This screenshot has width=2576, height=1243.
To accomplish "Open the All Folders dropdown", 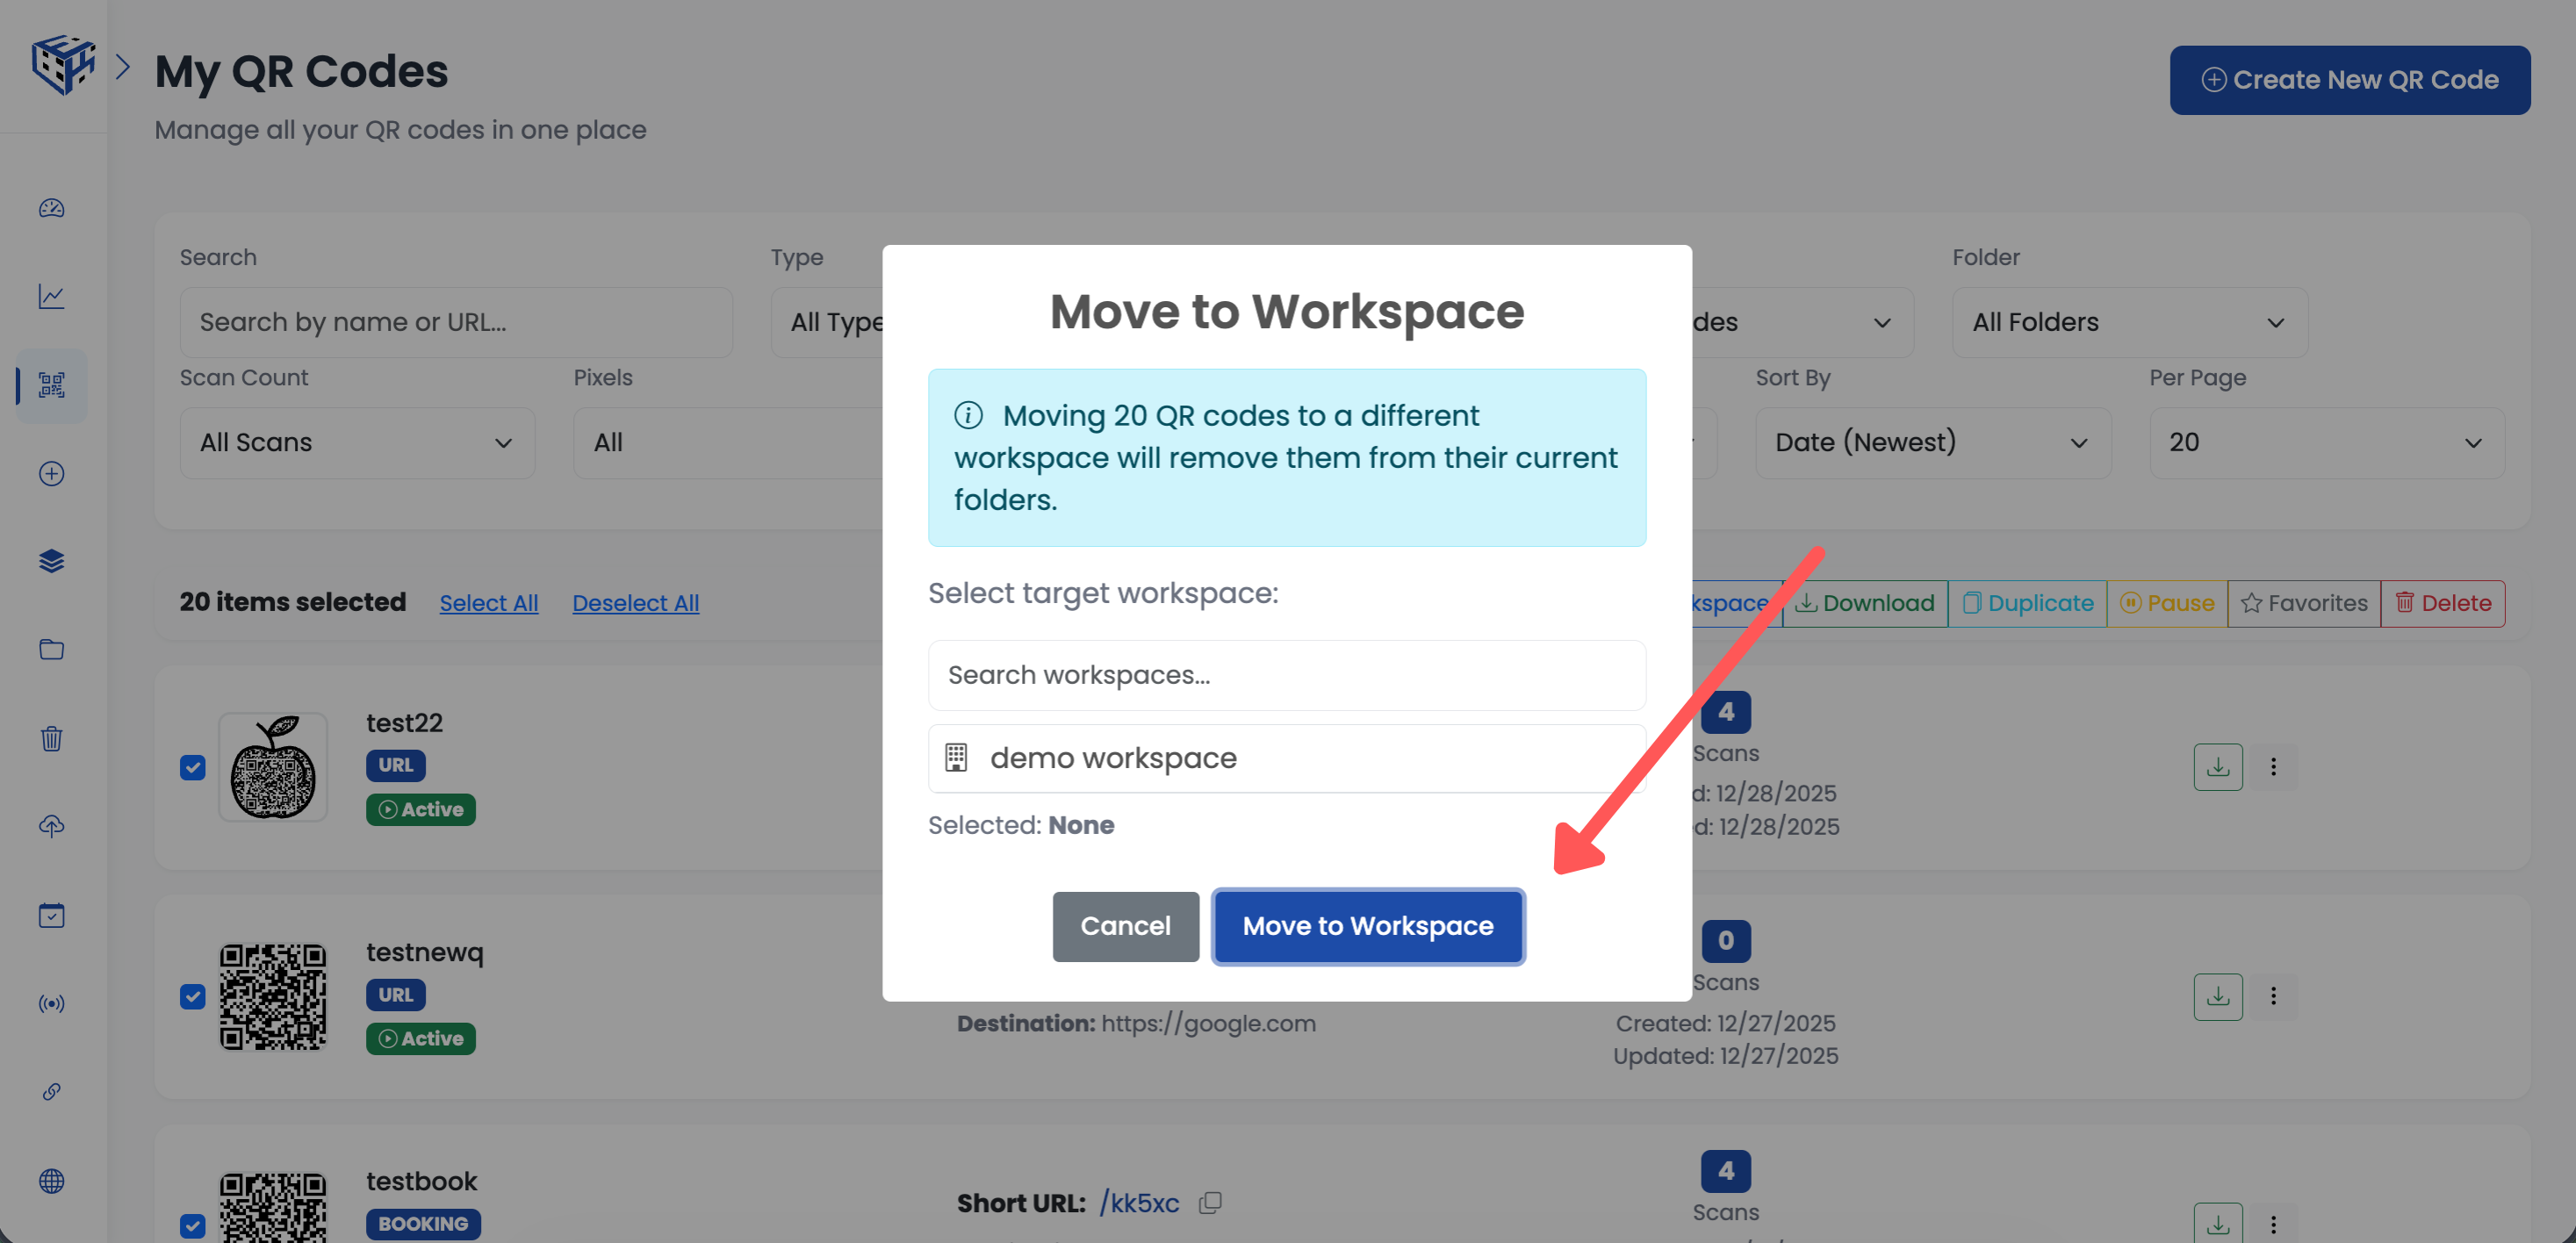I will tap(2129, 322).
